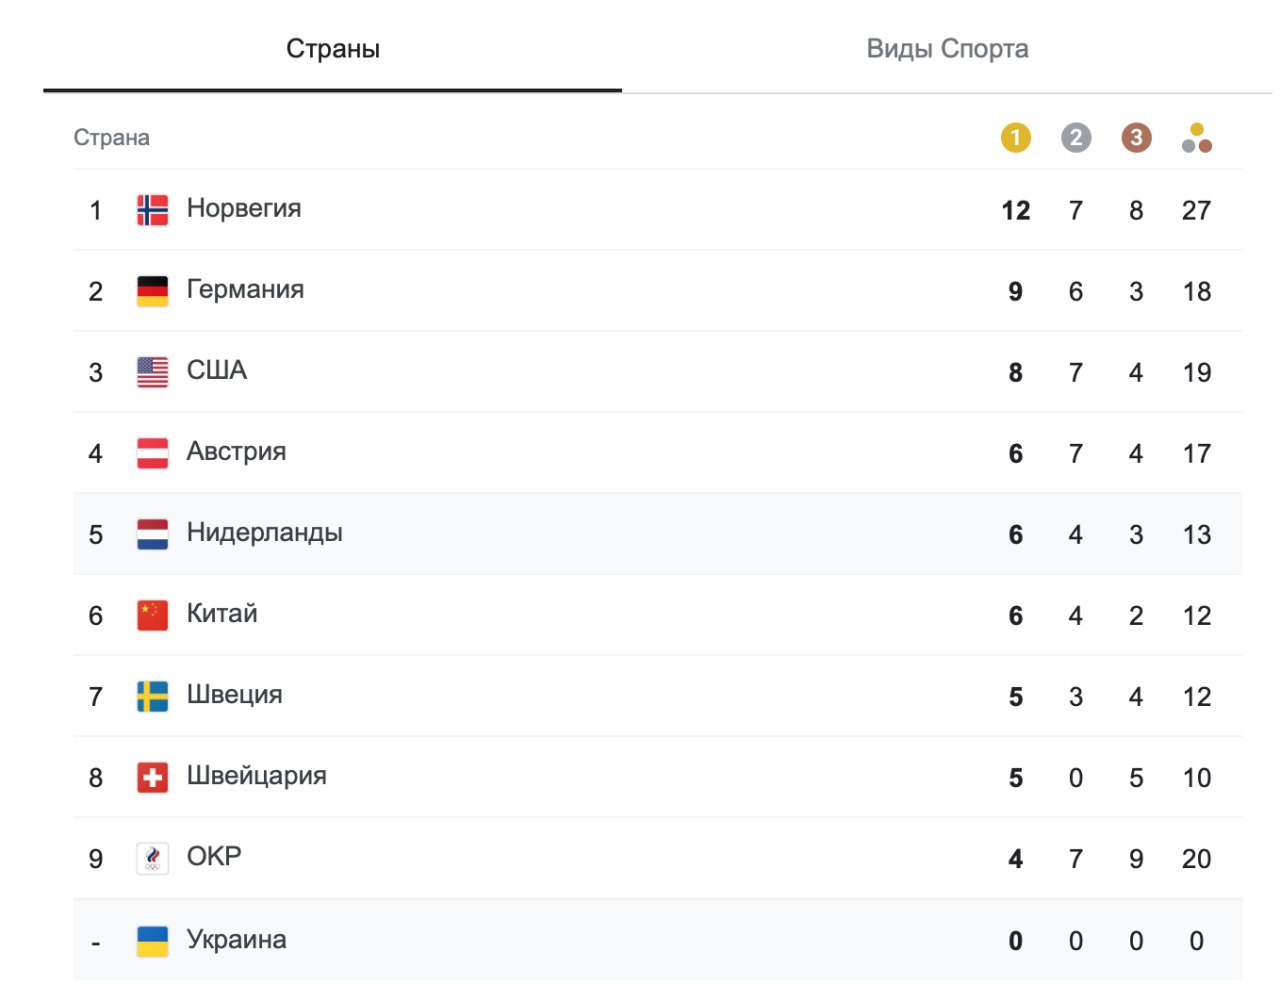Click the bronze medal column icon
The image size is (1280, 984).
coord(1136,138)
